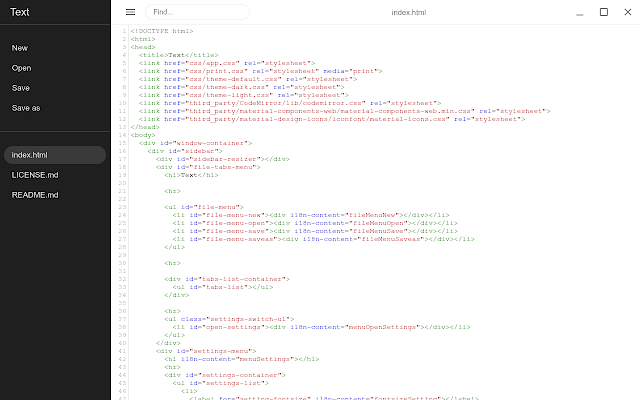Screen dimensions: 640x400
Task: Click the settings-container div line
Action: click(x=224, y=375)
